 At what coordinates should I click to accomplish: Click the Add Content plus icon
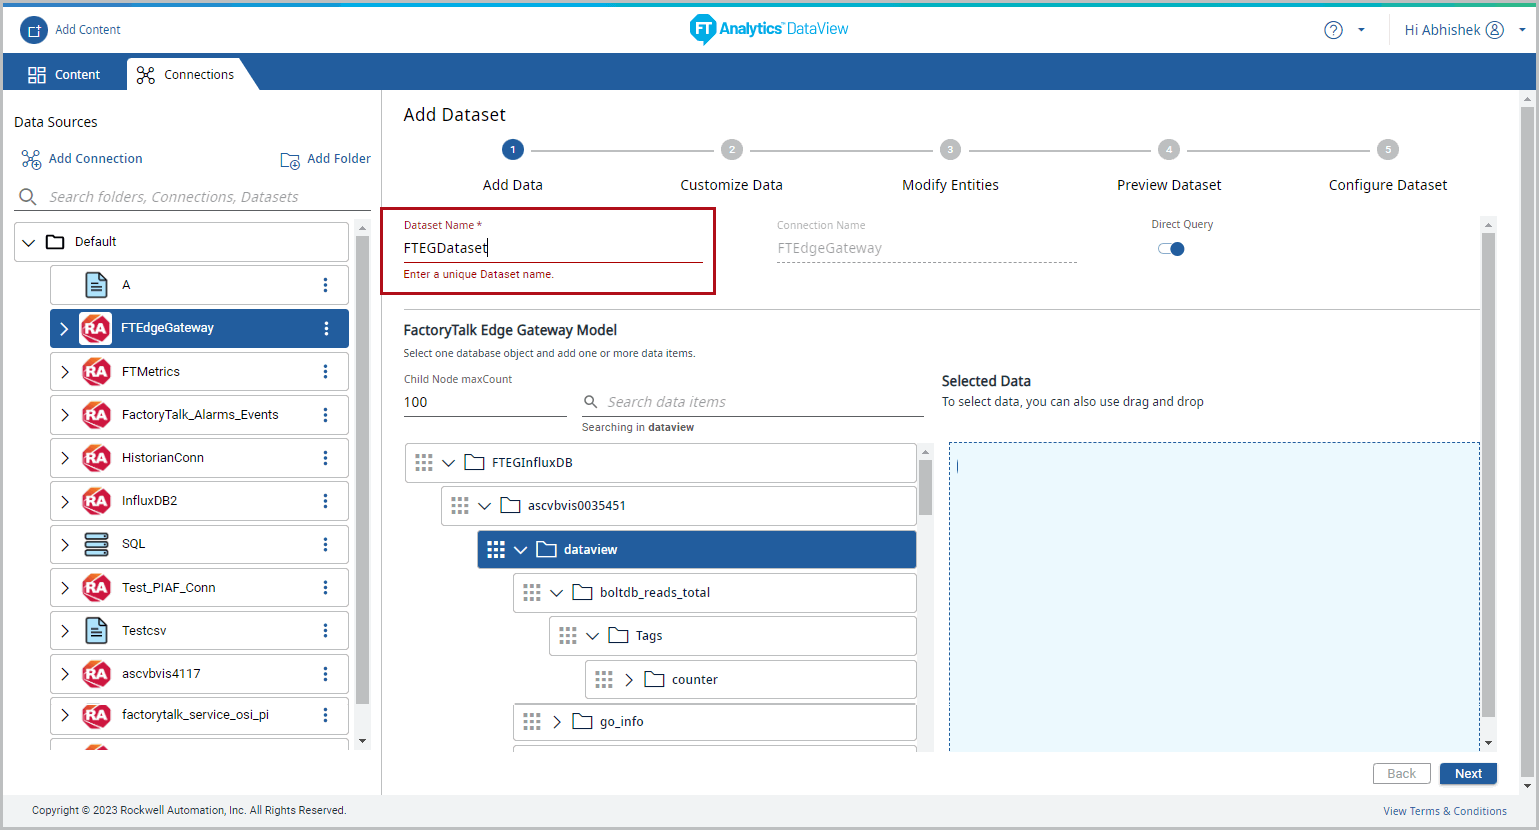pos(34,30)
